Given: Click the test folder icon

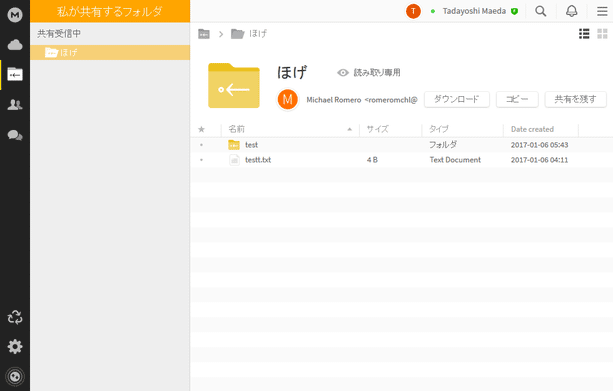Looking at the screenshot, I should click(x=234, y=145).
